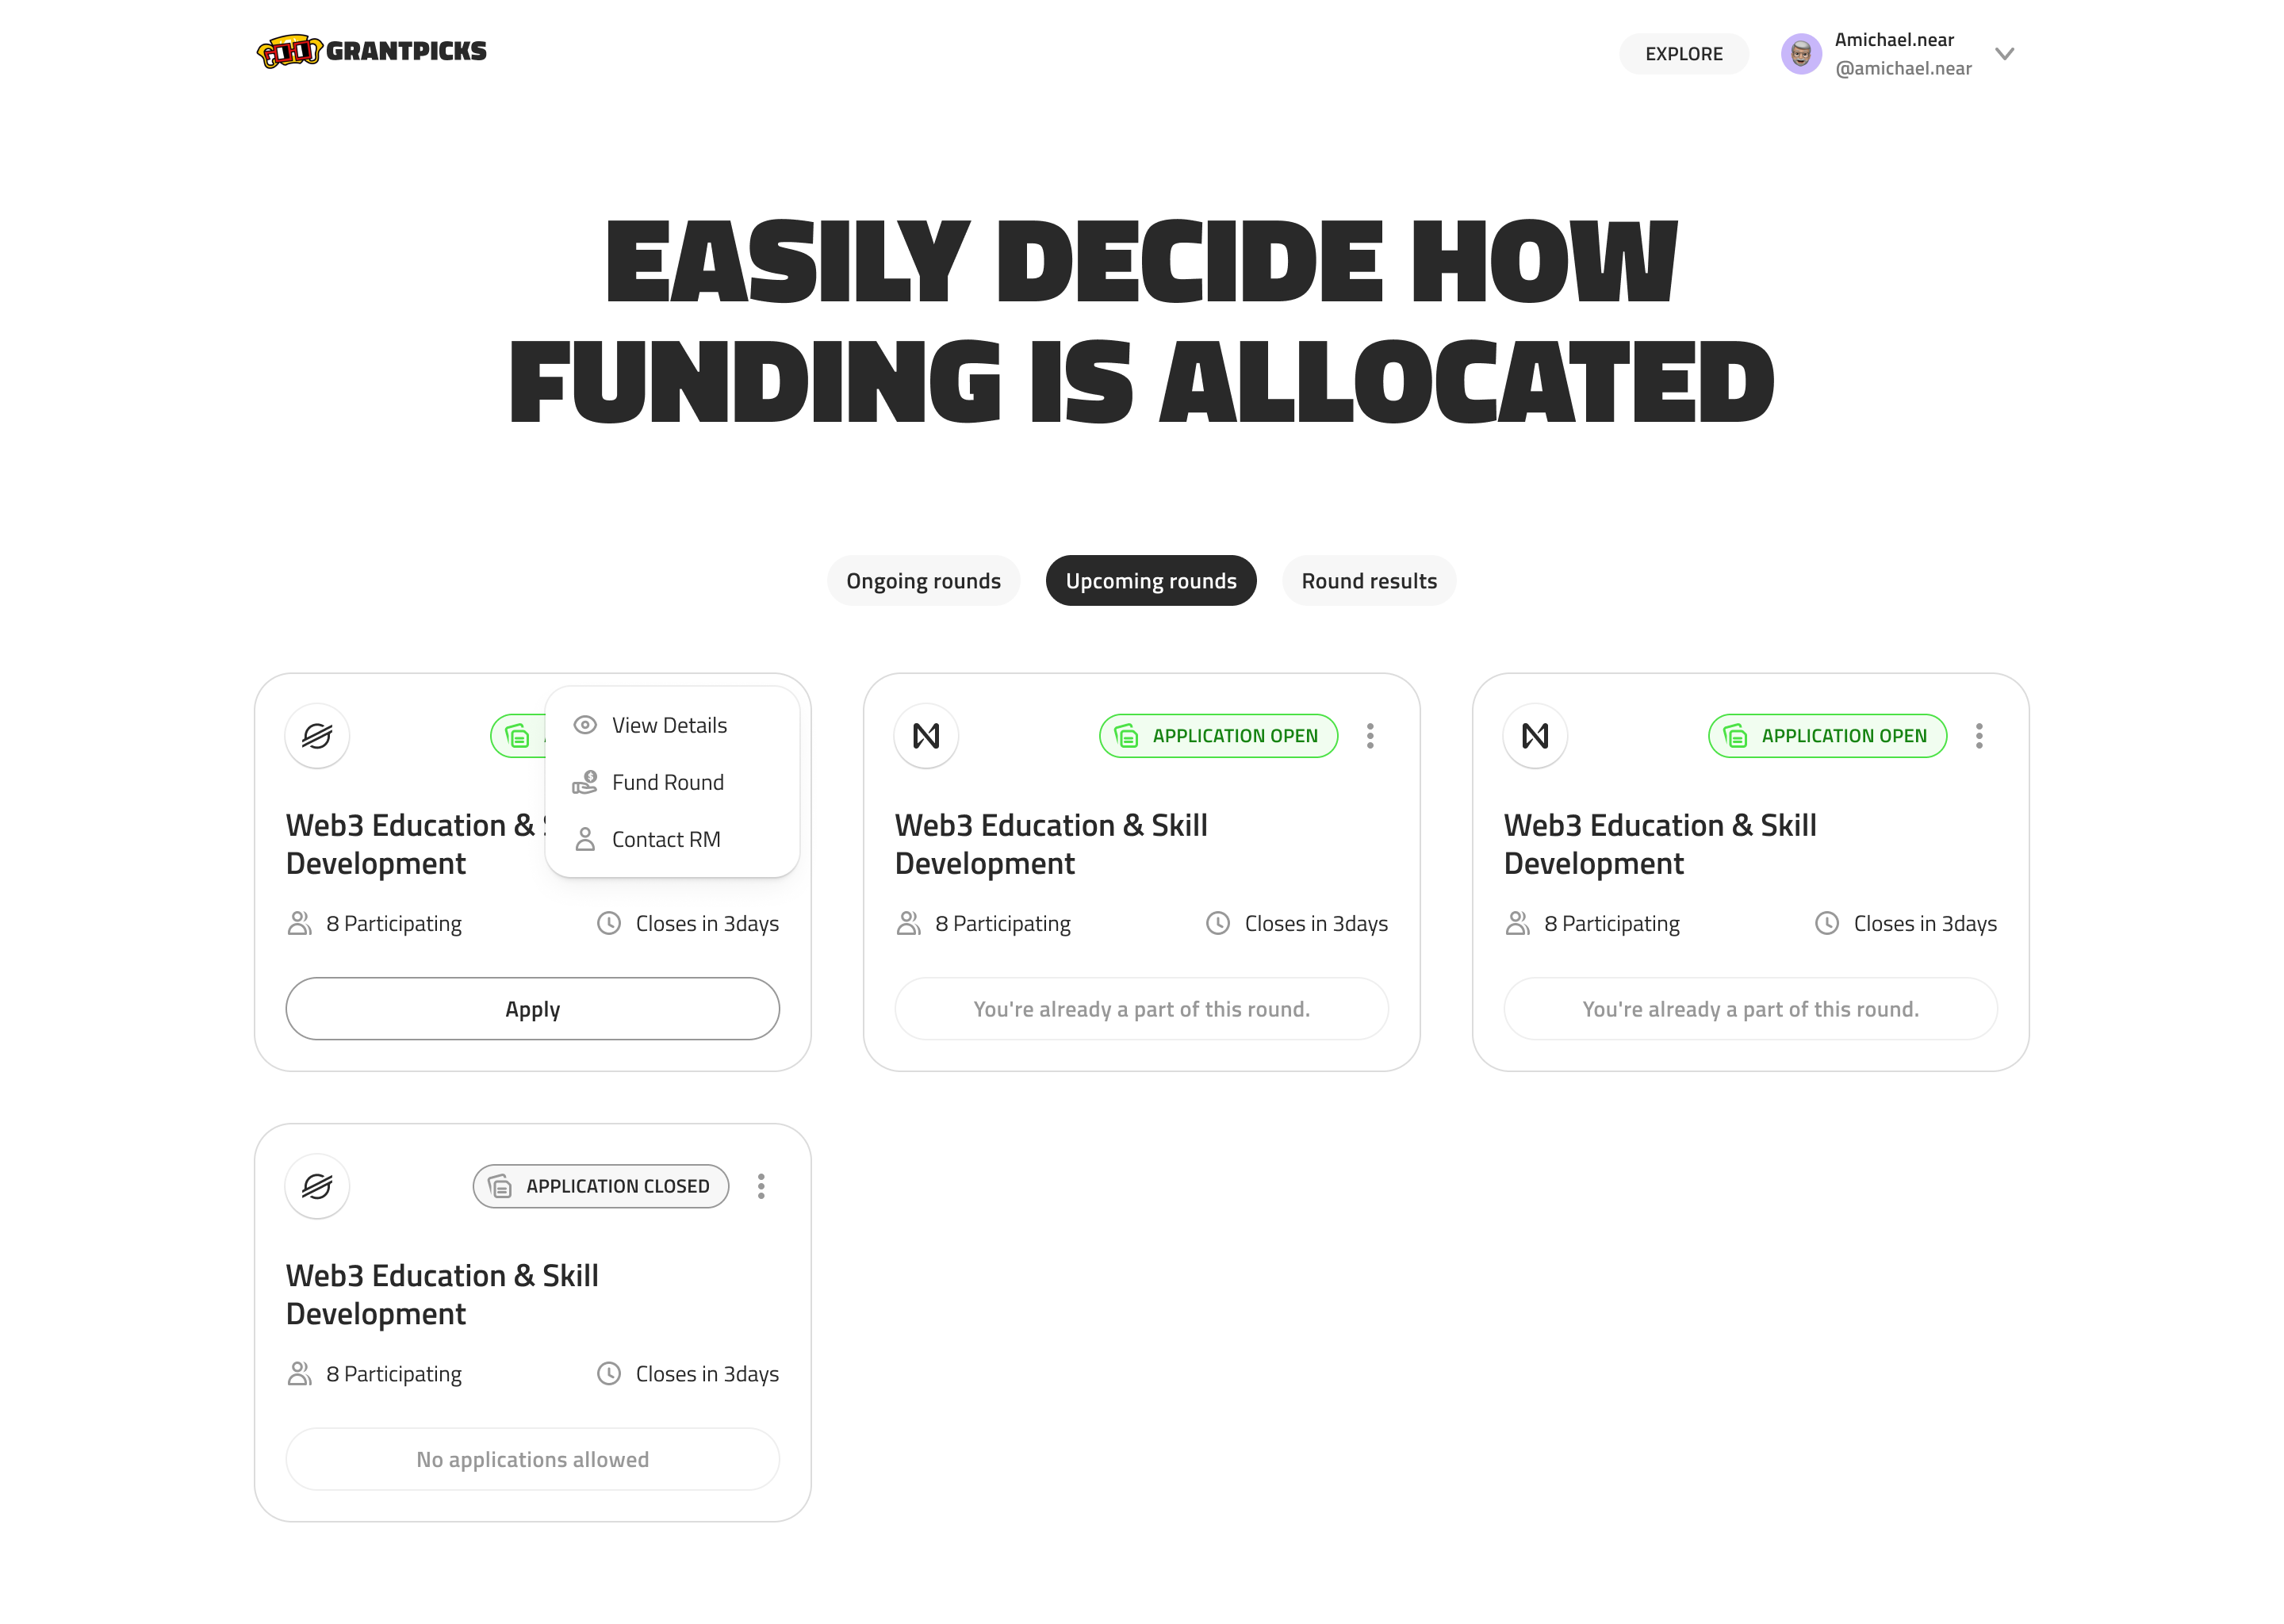Click Application Open badge on second card
The image size is (2284, 1624).
pos(1218,736)
